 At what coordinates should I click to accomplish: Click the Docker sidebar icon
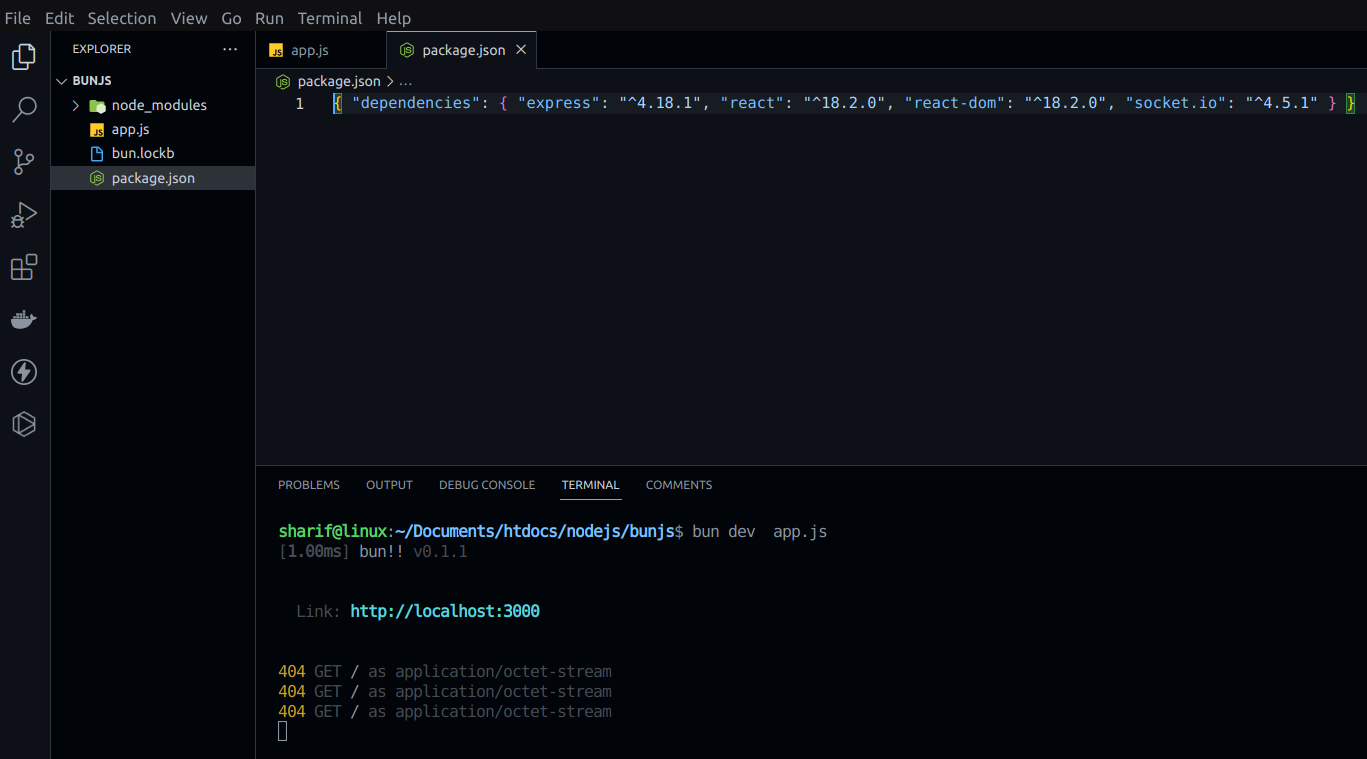[x=23, y=319]
